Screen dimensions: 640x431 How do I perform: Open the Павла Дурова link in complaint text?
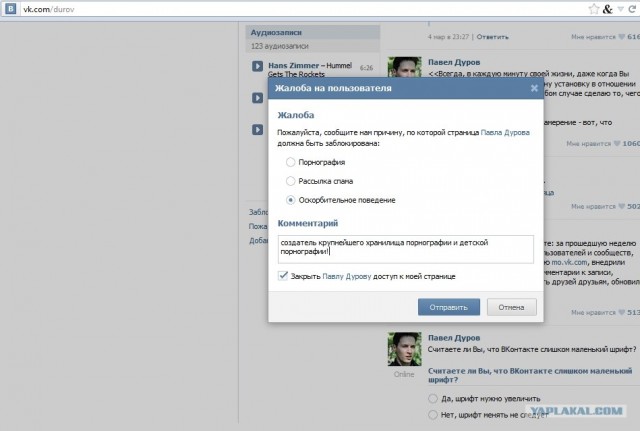click(x=505, y=132)
